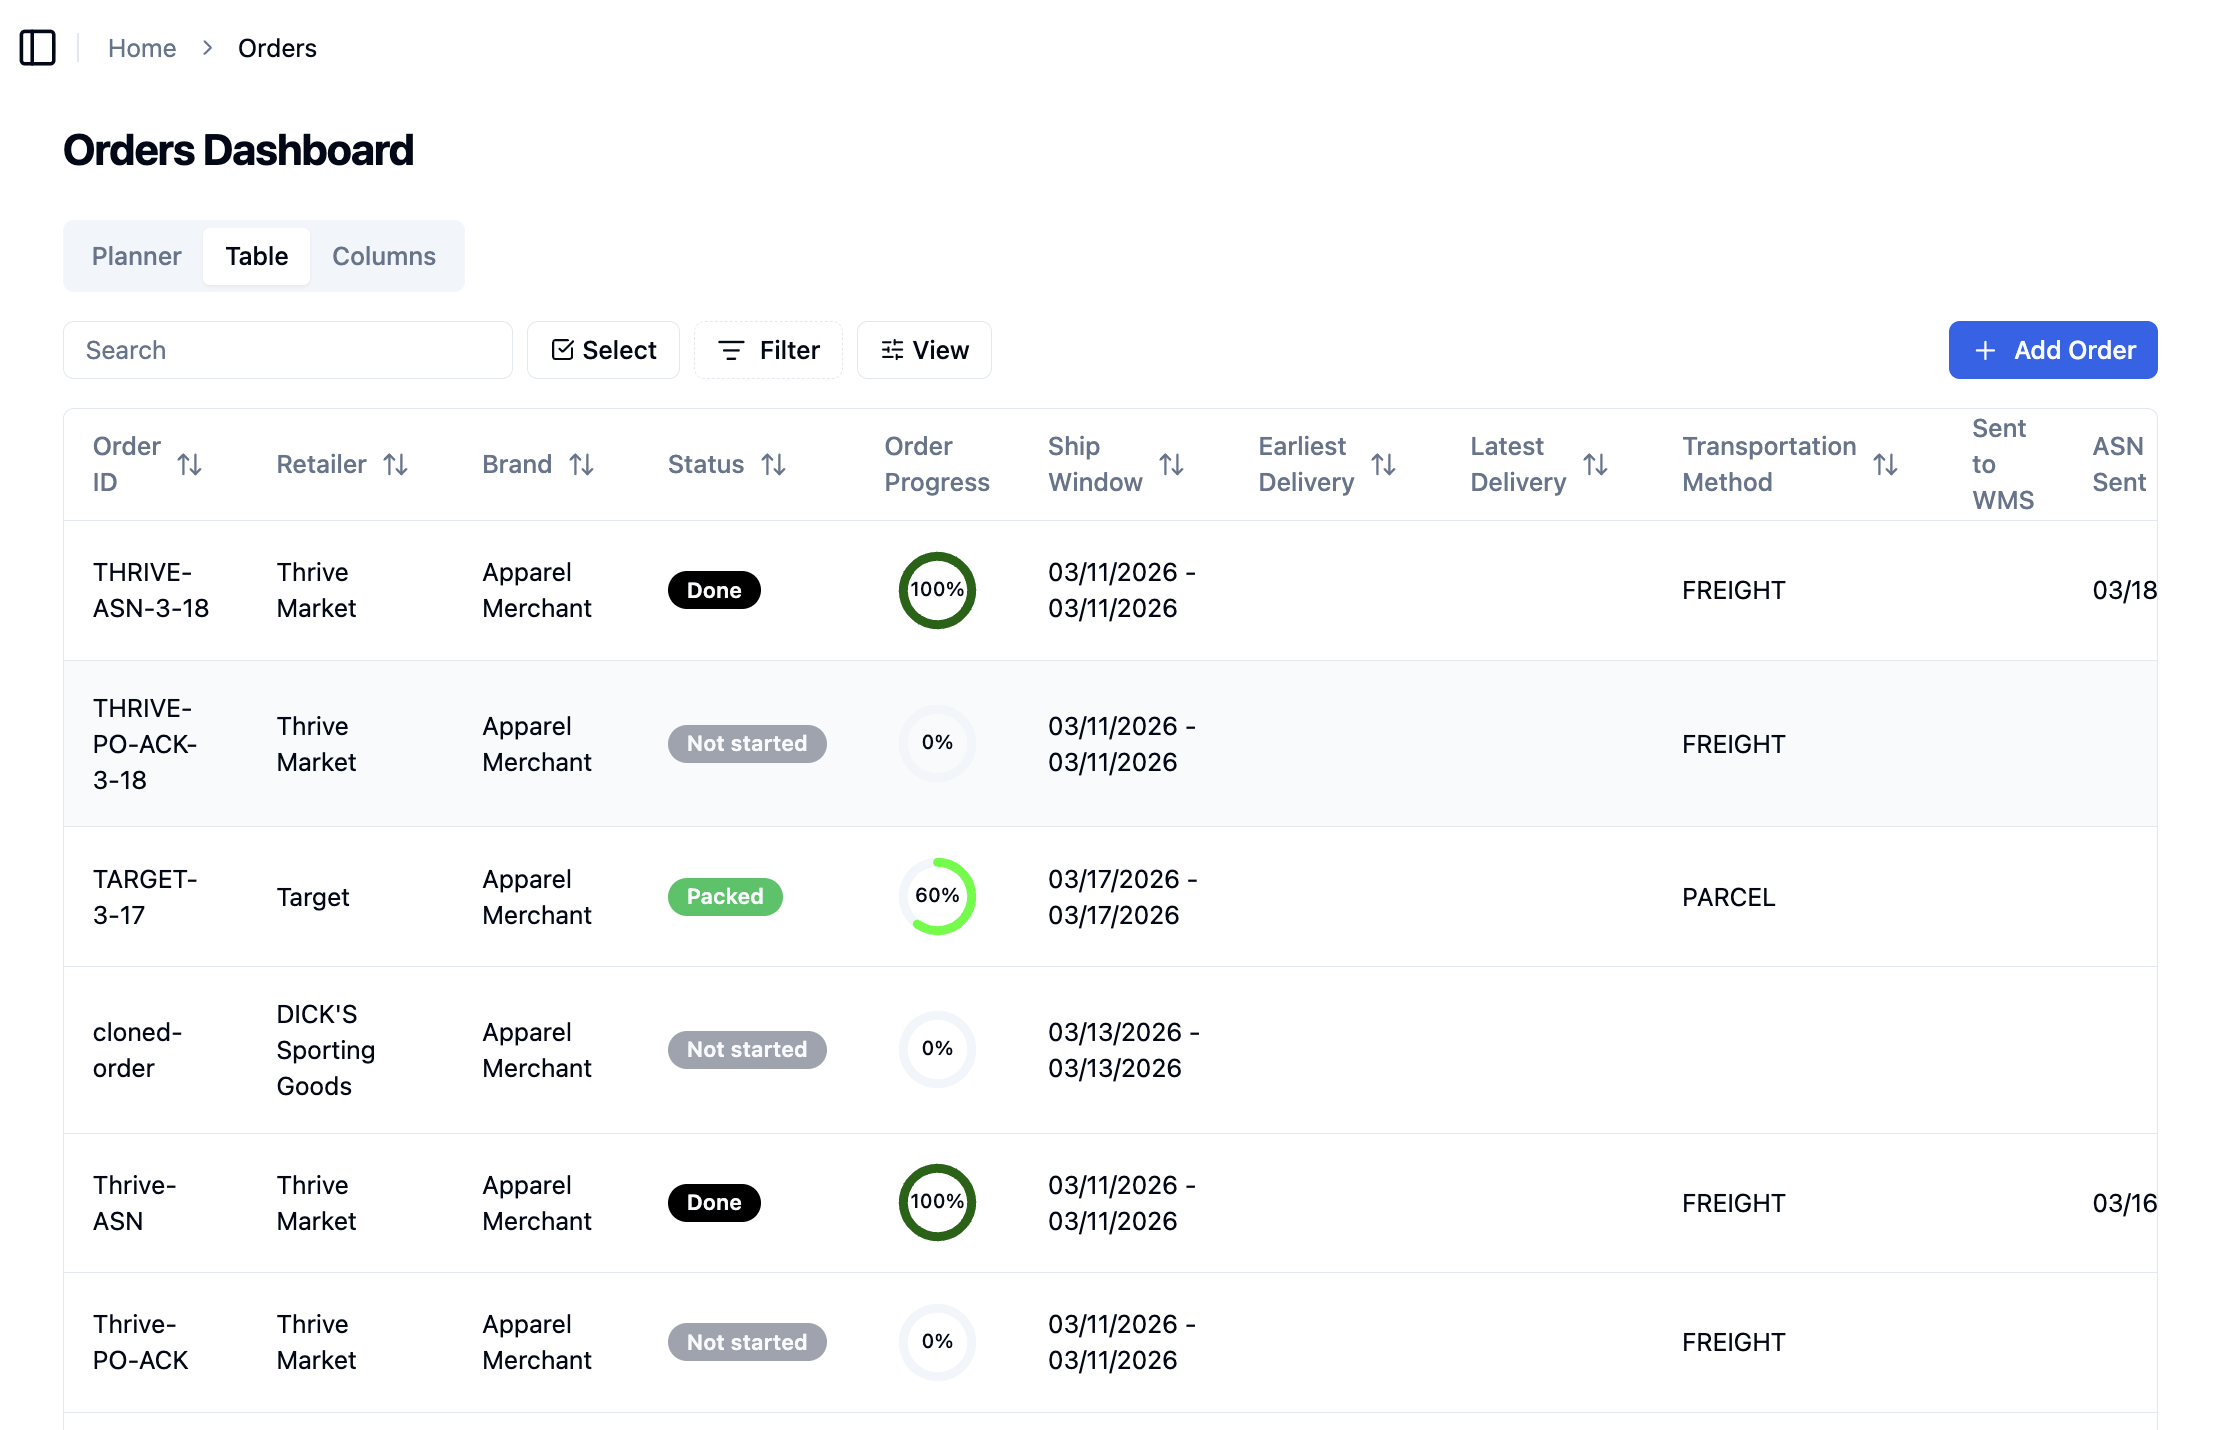Sort the Status column
The height and width of the screenshot is (1430, 2220).
774,465
